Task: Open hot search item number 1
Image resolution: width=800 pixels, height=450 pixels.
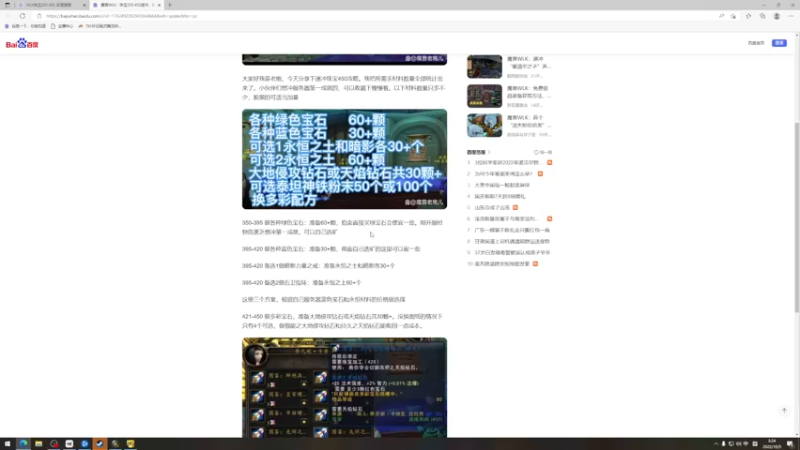Action: [x=507, y=162]
